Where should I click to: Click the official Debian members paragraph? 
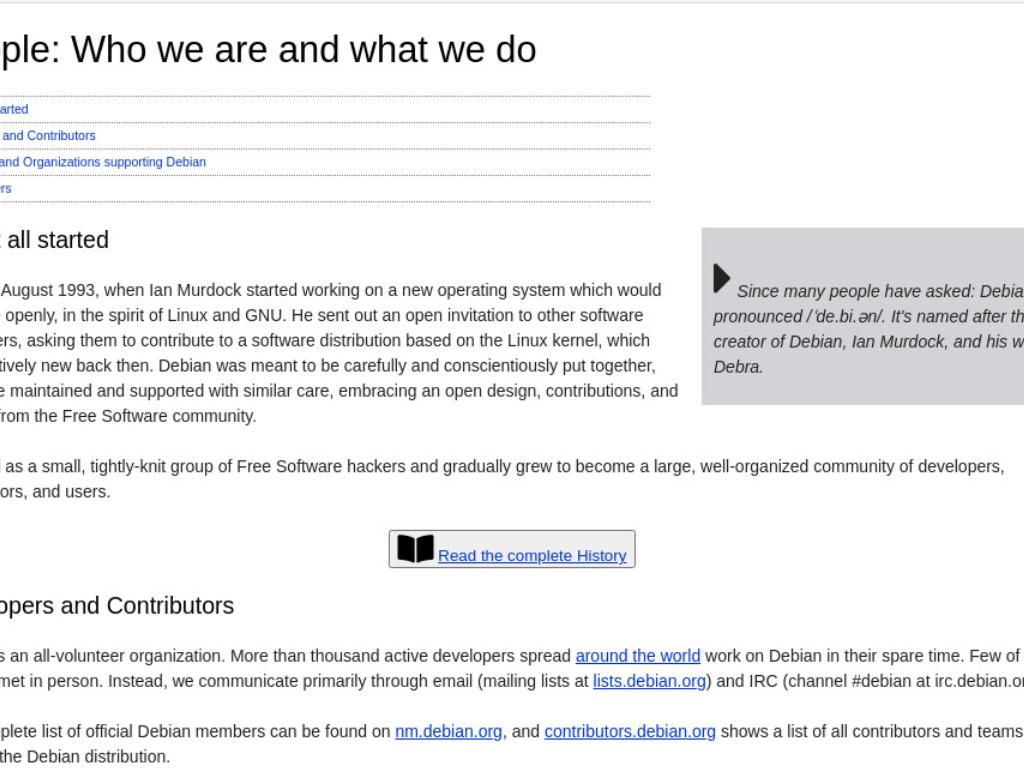click(512, 744)
